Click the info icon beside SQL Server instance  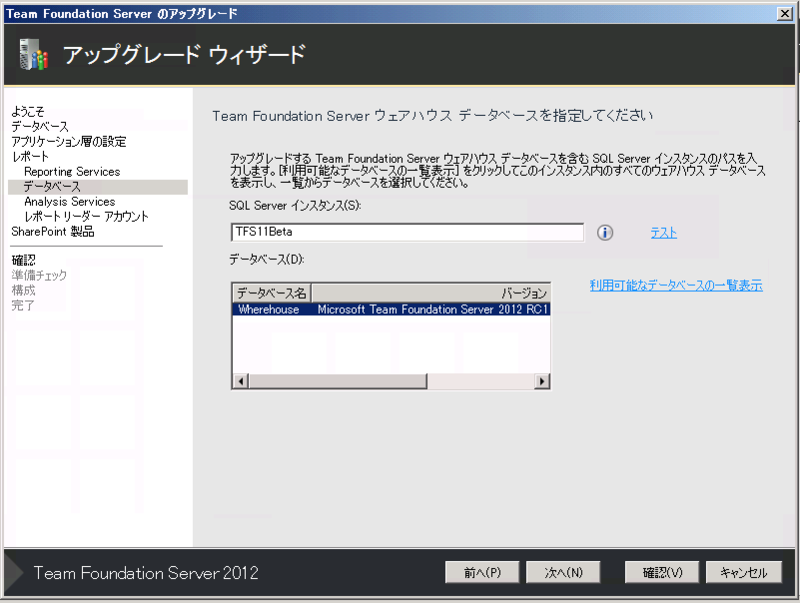pos(605,233)
